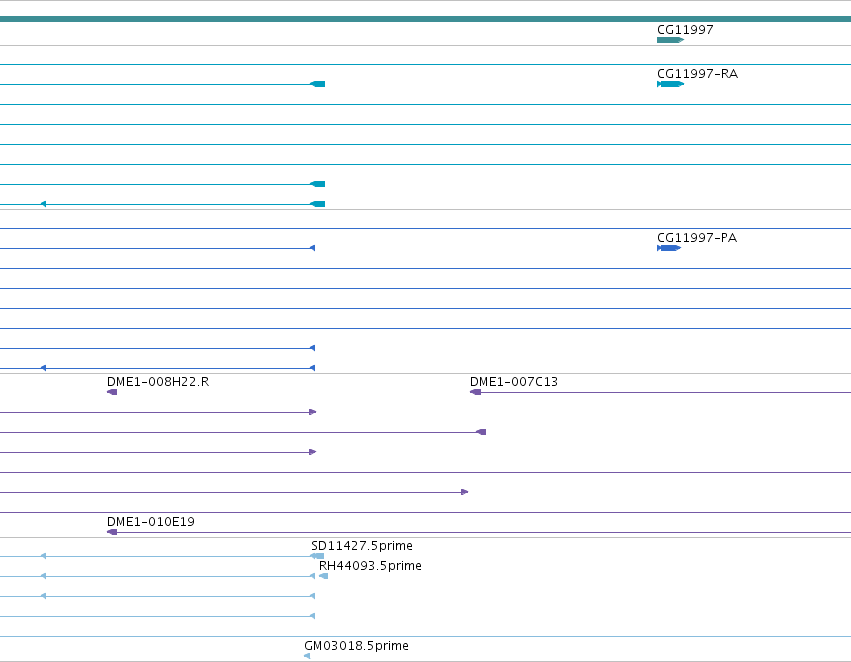Click the CG11997-PA label text
Image resolution: width=851 pixels, height=662 pixels.
click(697, 238)
